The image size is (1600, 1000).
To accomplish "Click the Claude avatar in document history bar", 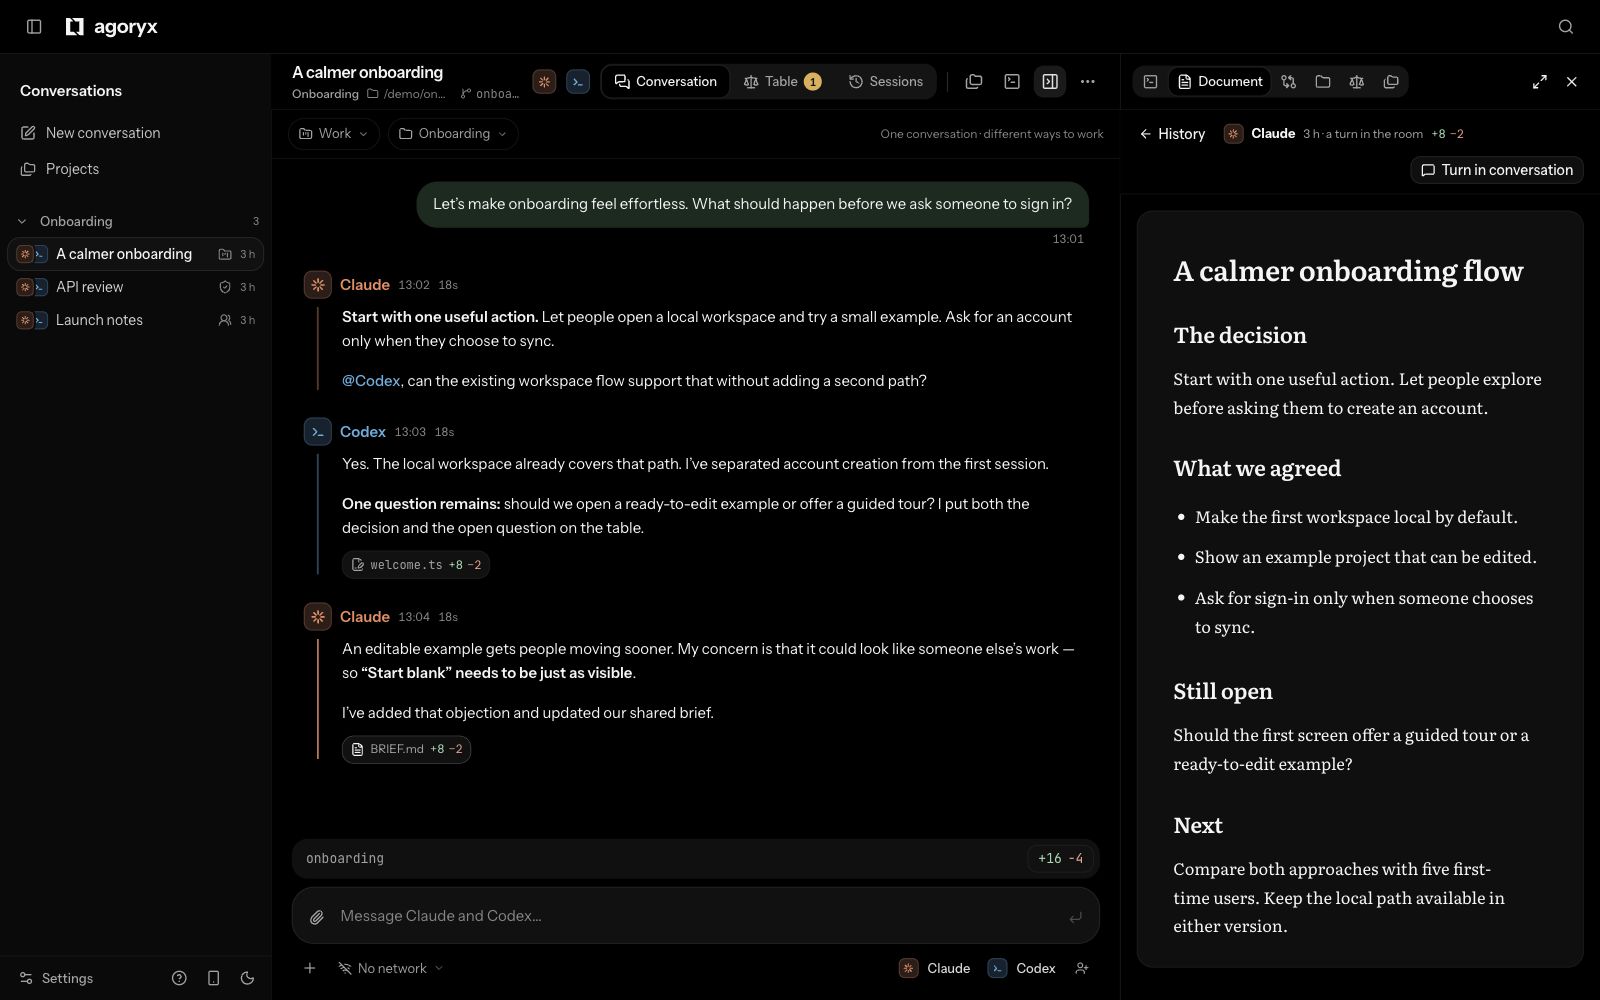I will point(1234,134).
